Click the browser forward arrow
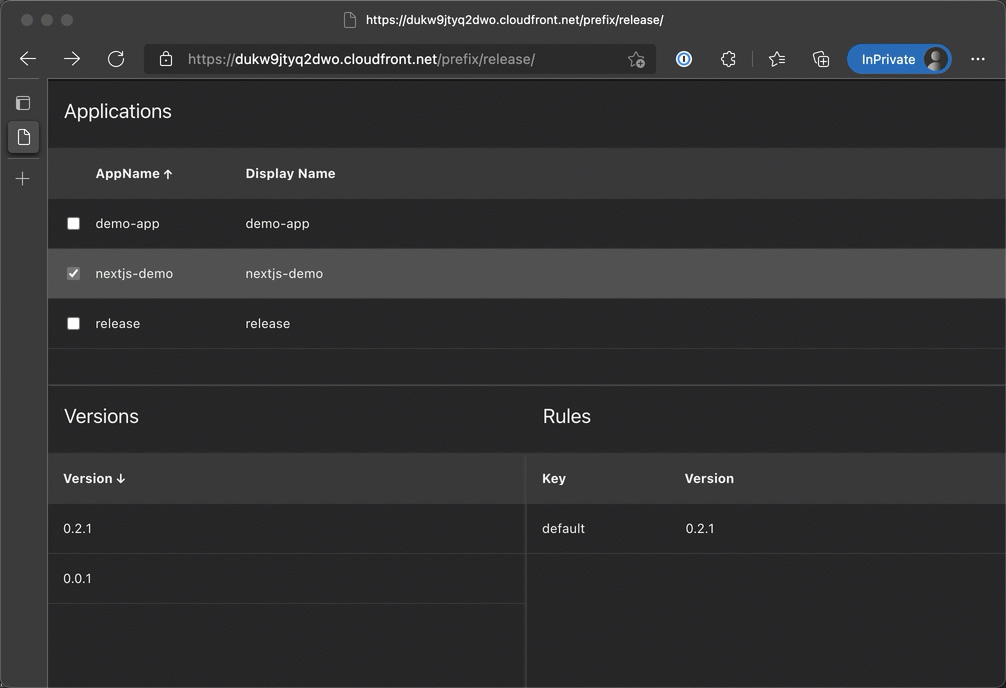Image resolution: width=1006 pixels, height=688 pixels. pyautogui.click(x=72, y=59)
